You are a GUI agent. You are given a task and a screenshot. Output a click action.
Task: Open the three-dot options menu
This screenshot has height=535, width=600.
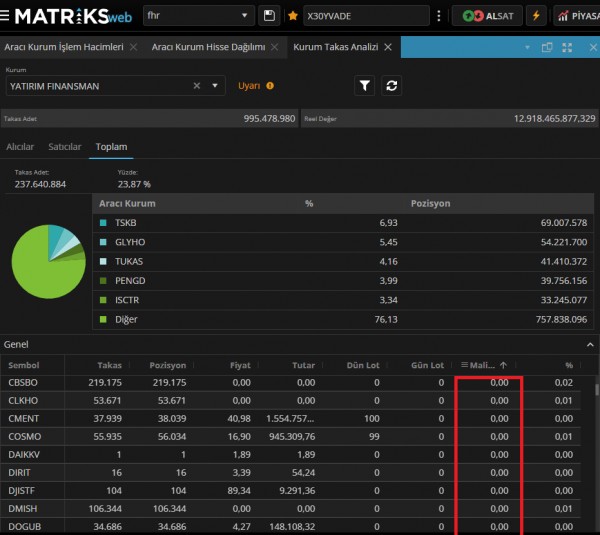(439, 16)
